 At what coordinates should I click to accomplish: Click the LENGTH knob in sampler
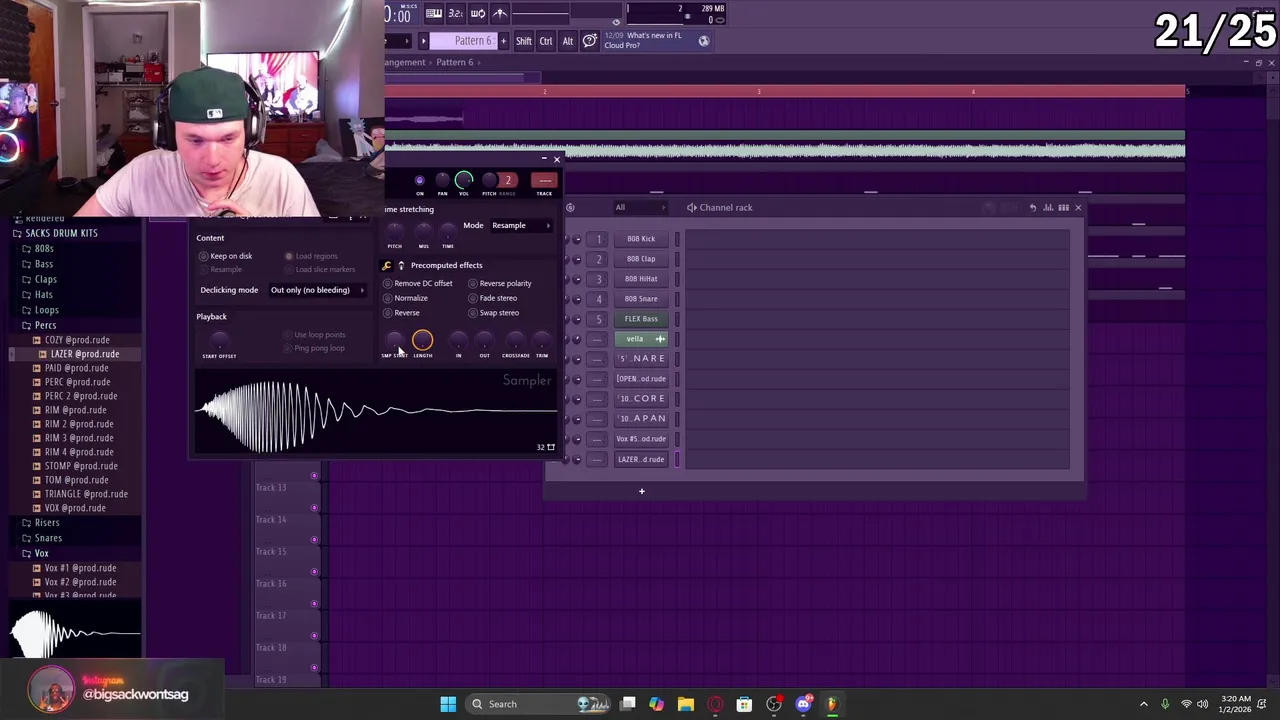pyautogui.click(x=422, y=341)
